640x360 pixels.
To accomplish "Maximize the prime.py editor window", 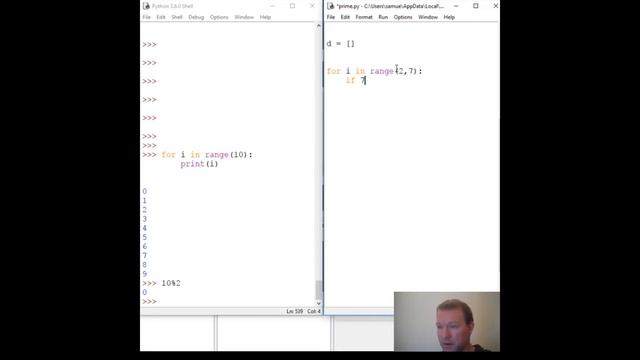I will [x=476, y=6].
